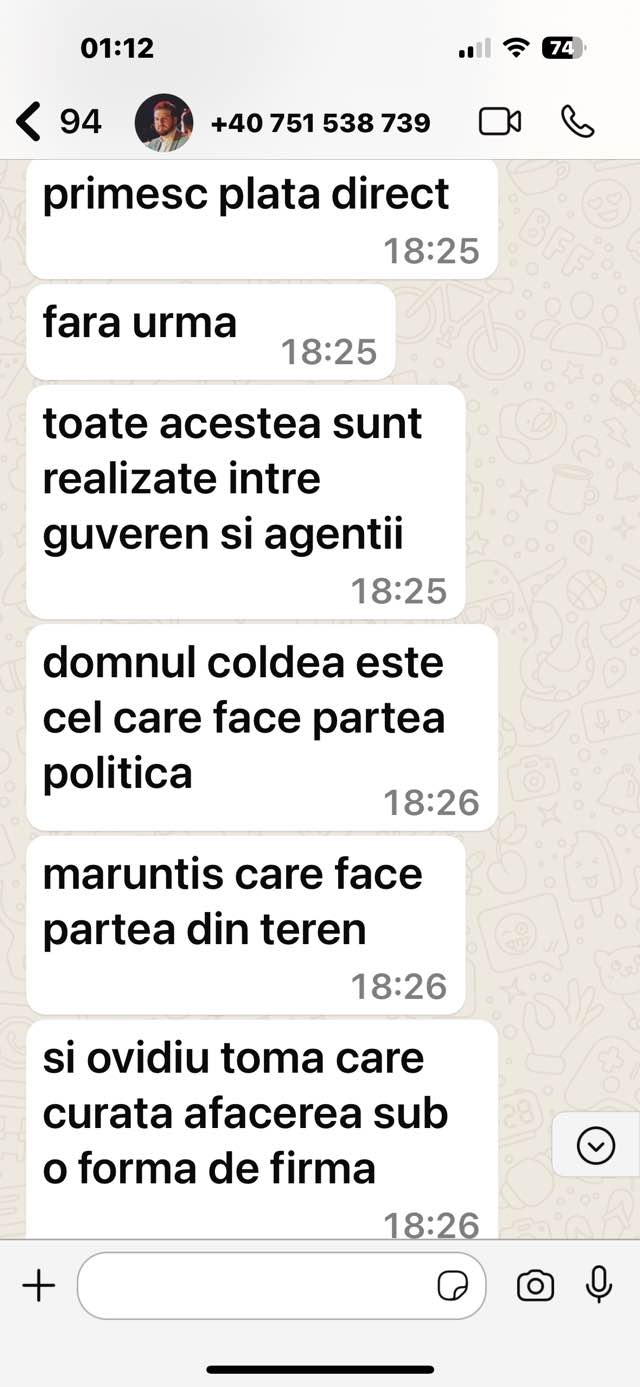The height and width of the screenshot is (1387, 640).
Task: Start a video call with the contact
Action: pyautogui.click(x=500, y=122)
